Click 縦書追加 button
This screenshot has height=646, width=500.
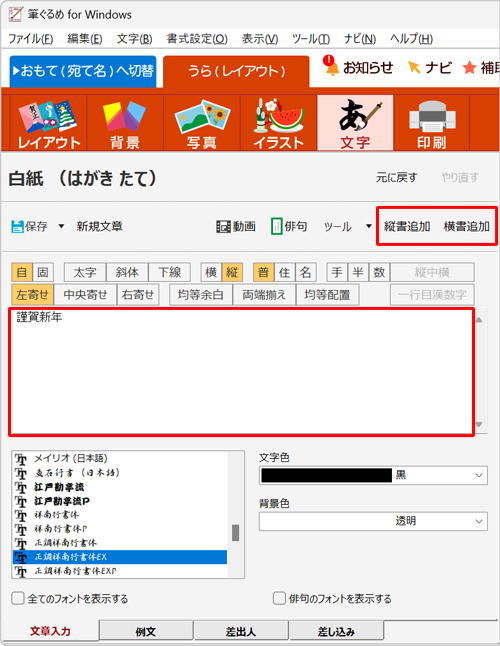tap(407, 227)
